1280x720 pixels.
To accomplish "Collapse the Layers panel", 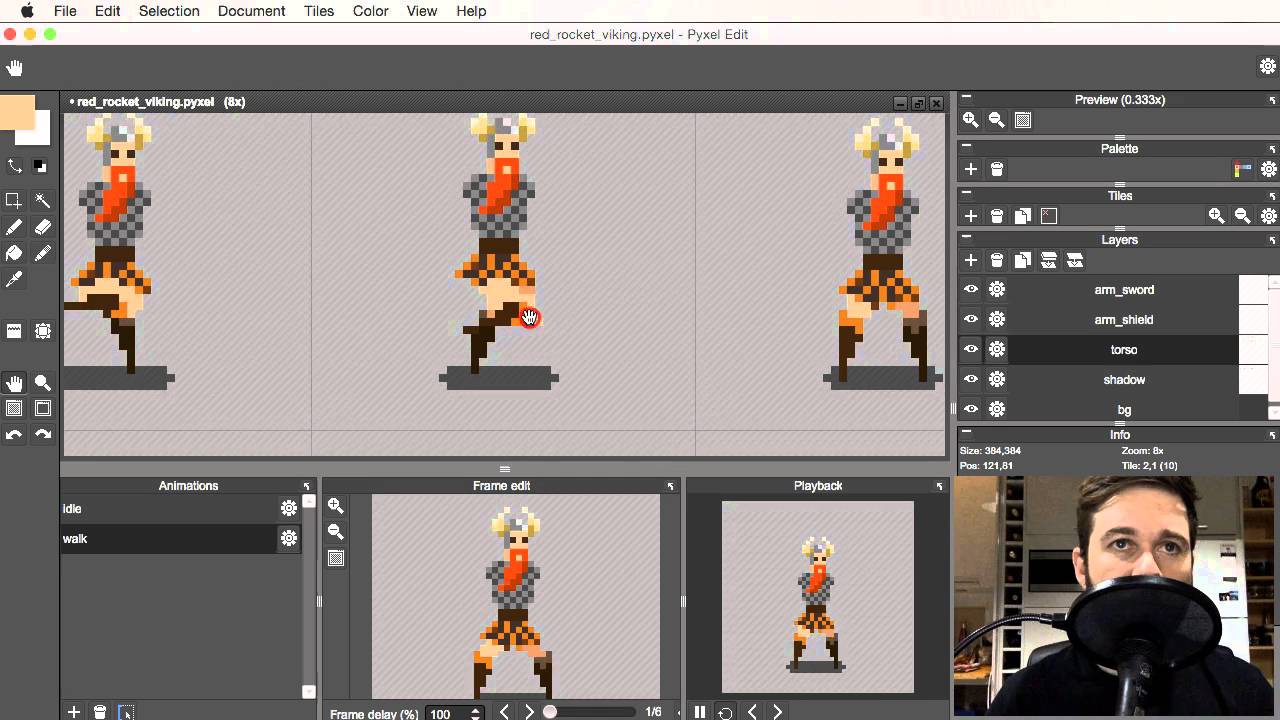I will click(967, 239).
